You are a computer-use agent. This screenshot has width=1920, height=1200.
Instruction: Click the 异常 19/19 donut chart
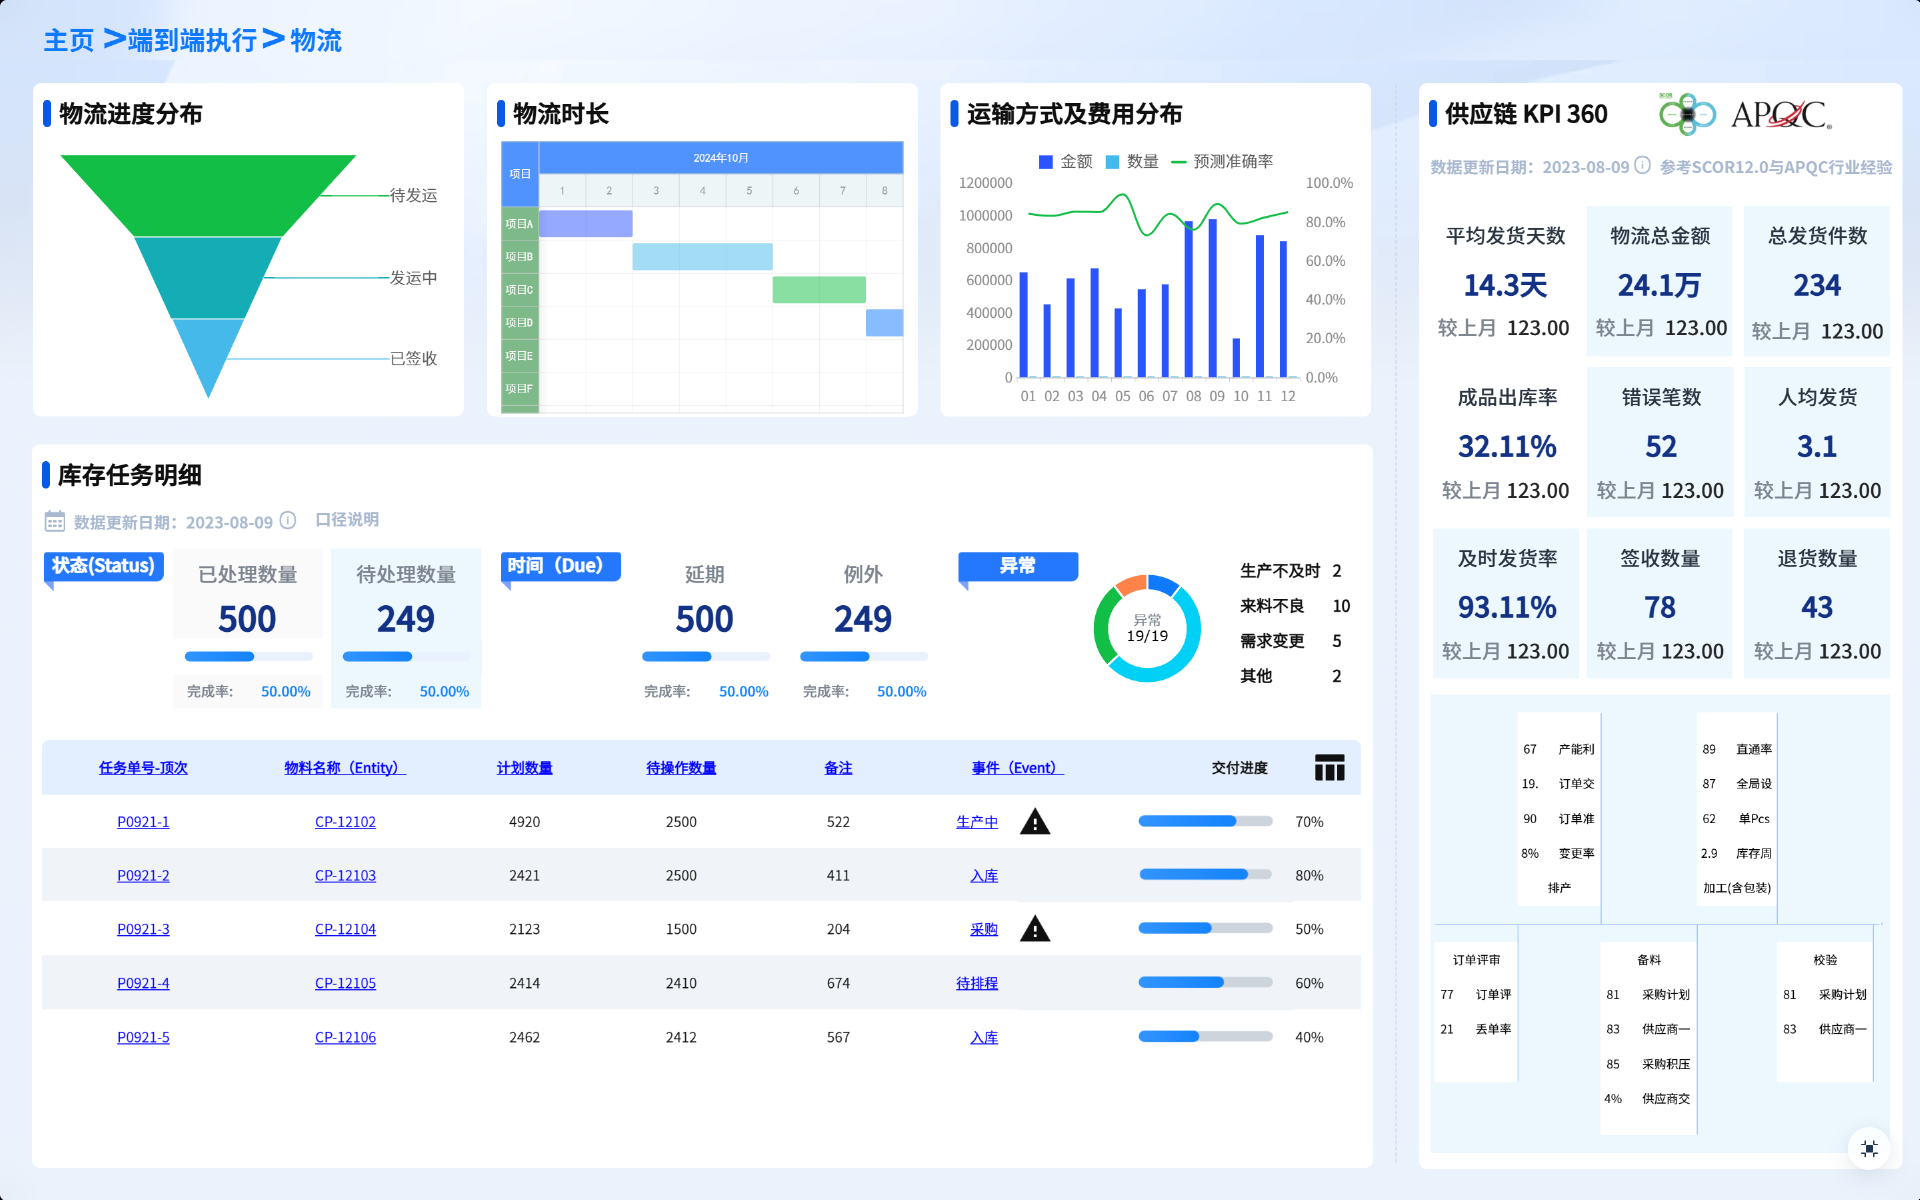pyautogui.click(x=1147, y=628)
